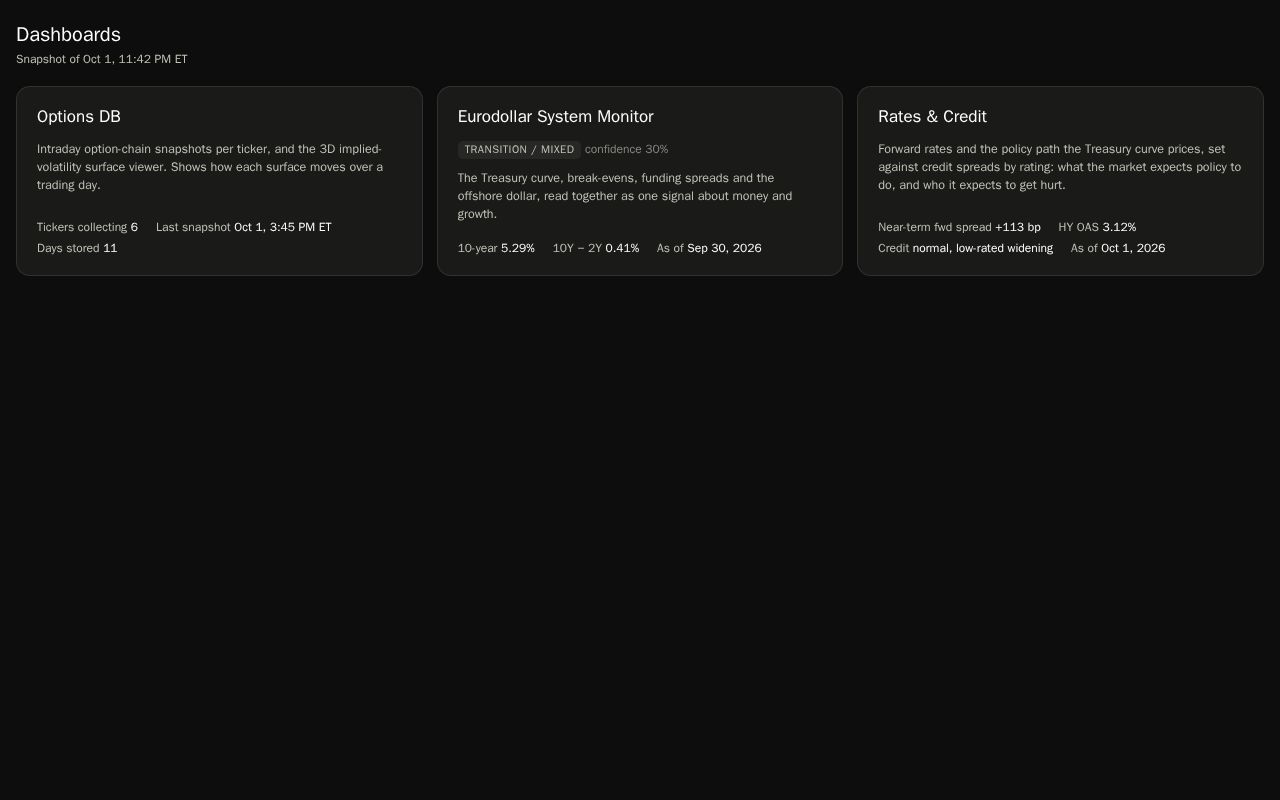This screenshot has height=800, width=1280.
Task: Click the Dashboards page heading
Action: point(68,35)
